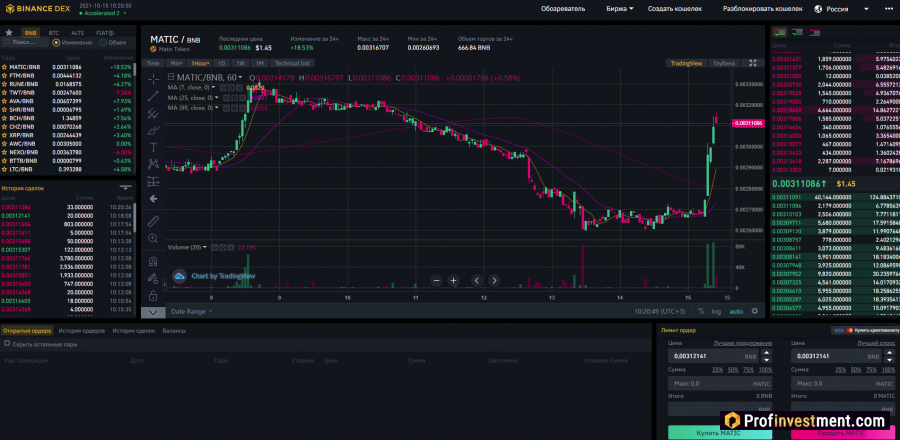The height and width of the screenshot is (440, 900).
Task: Select the ruler measure tool
Action: point(153,221)
